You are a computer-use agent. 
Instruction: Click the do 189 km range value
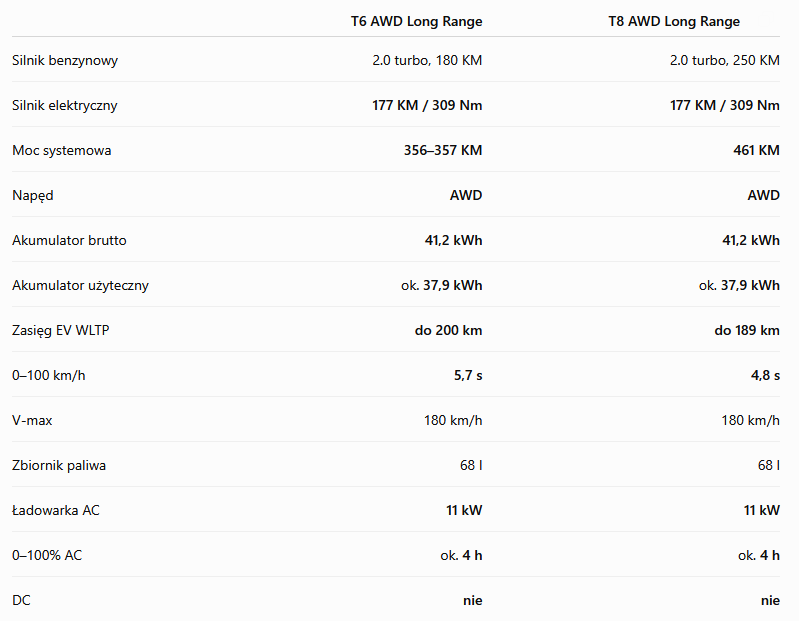pos(747,330)
